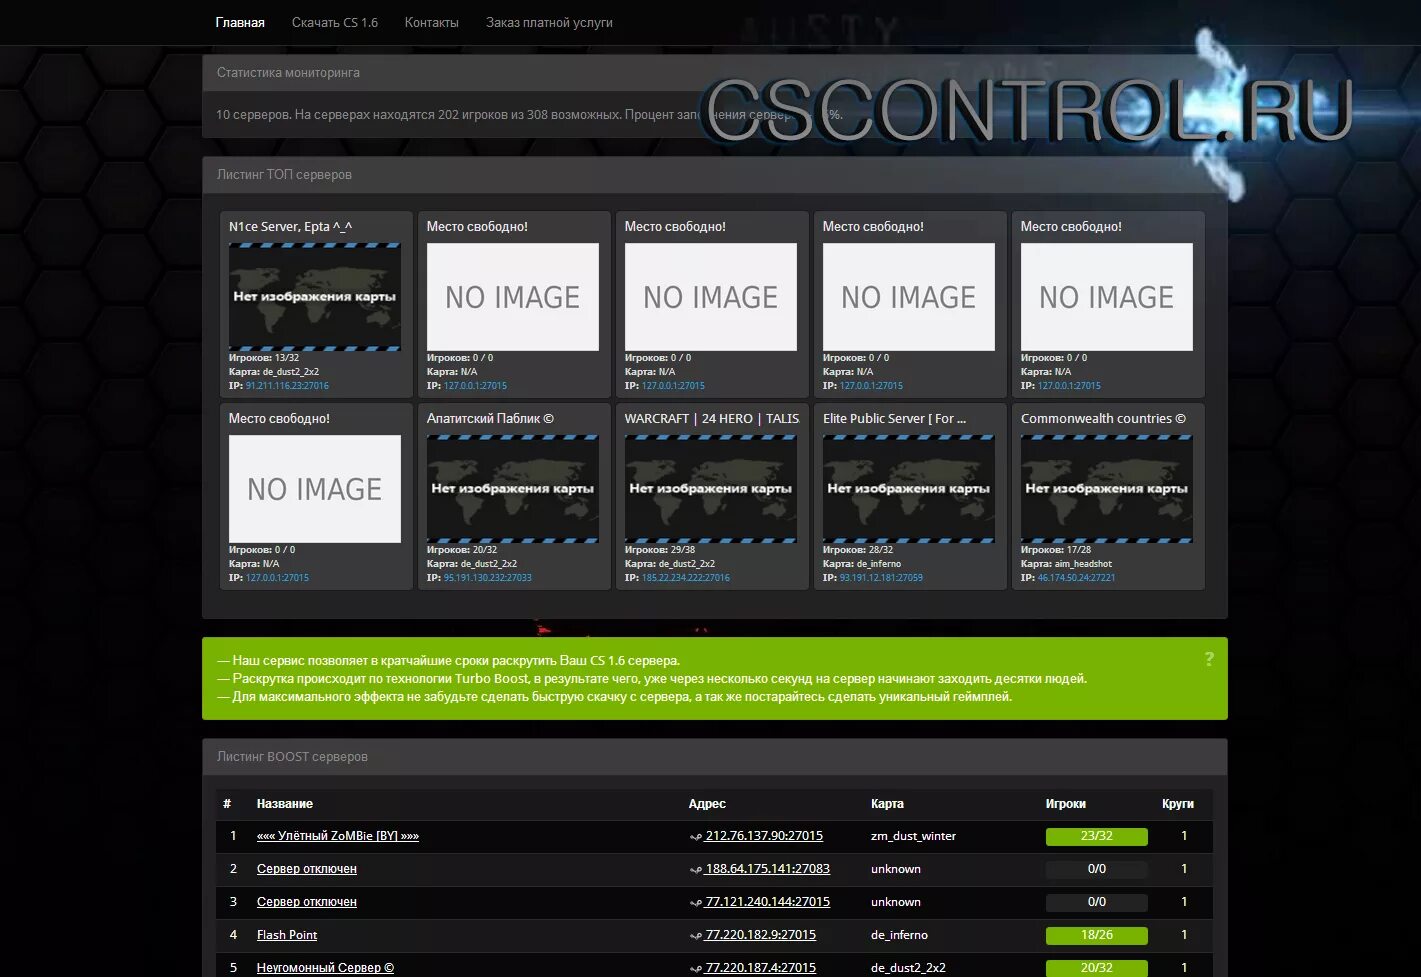The height and width of the screenshot is (977, 1421).
Task: Click IP 185.22.234.222:27016 in WARCRAFT card
Action: [x=686, y=578]
